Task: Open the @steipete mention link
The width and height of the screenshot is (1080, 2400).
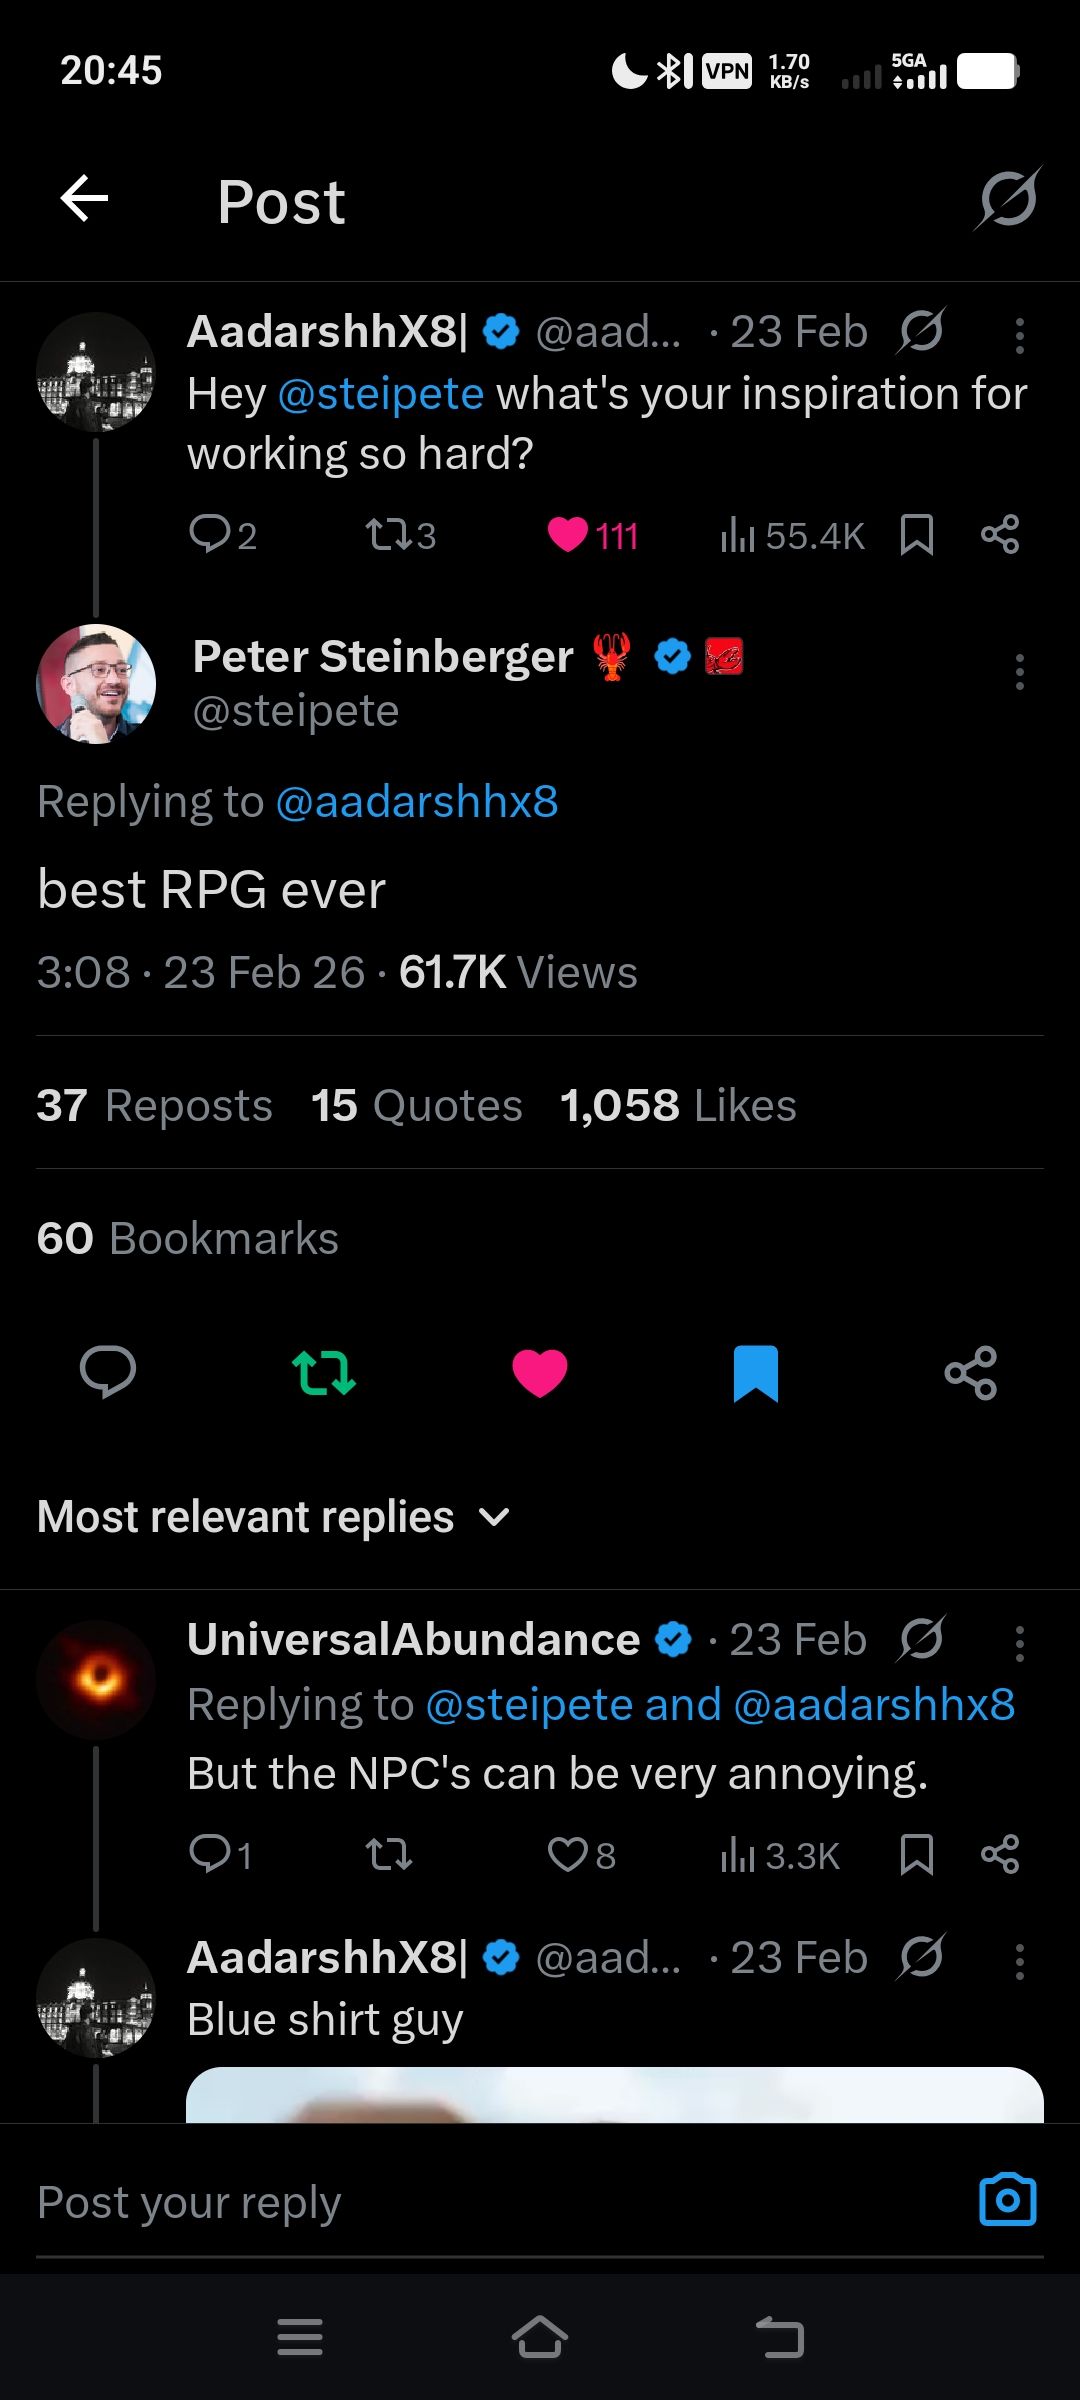Action: click(381, 394)
